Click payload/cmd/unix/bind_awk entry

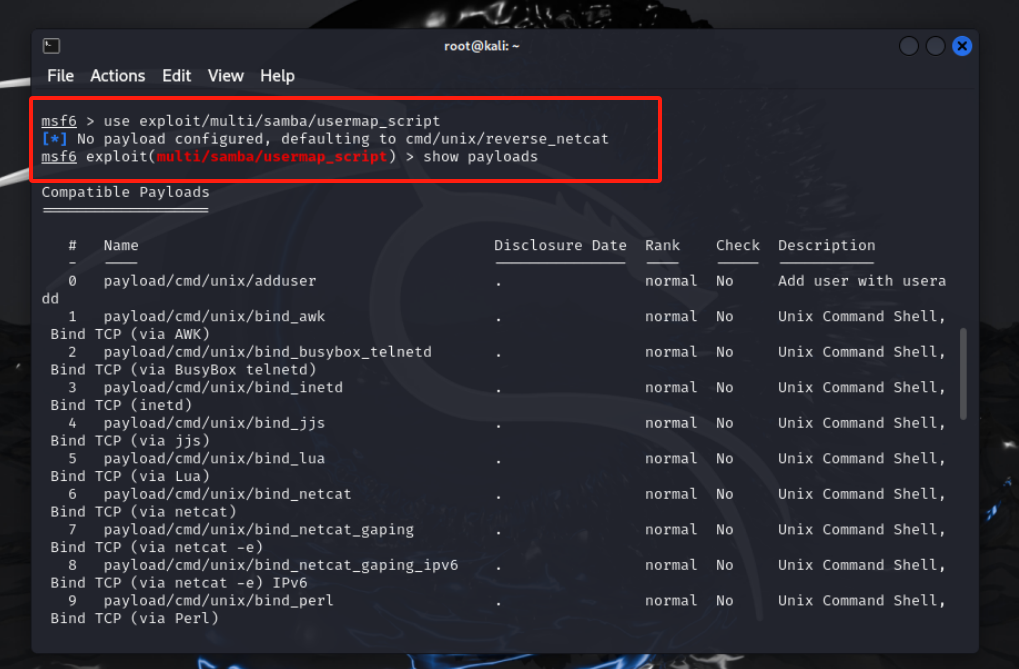click(x=214, y=317)
